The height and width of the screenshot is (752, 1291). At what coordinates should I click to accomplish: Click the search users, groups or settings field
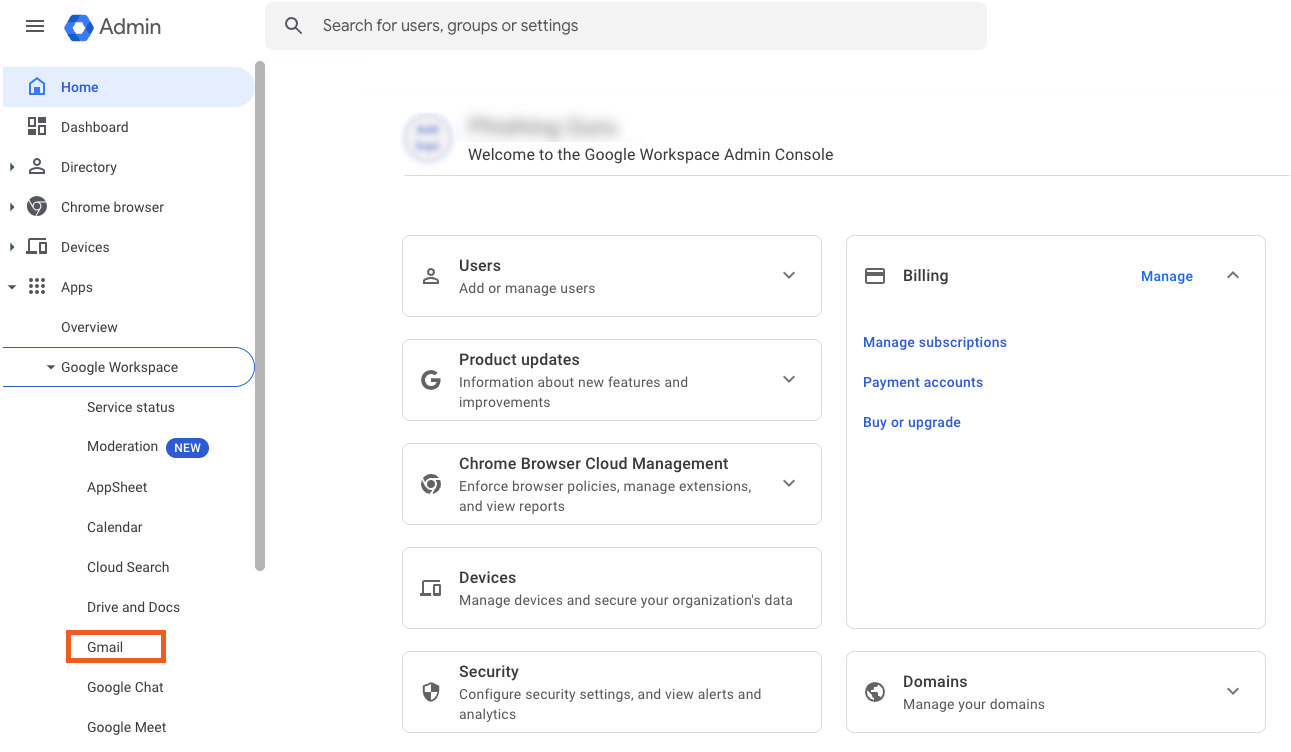click(x=626, y=26)
